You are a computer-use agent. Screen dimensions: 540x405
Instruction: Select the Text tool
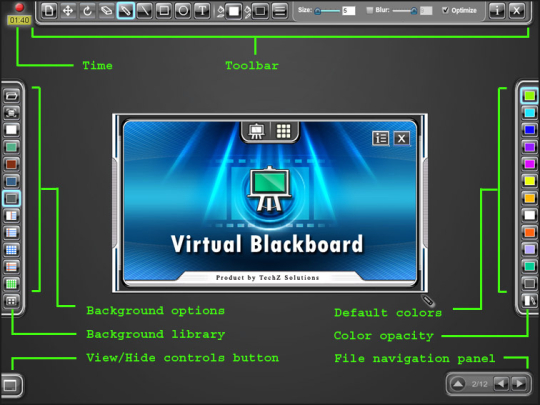(x=202, y=11)
